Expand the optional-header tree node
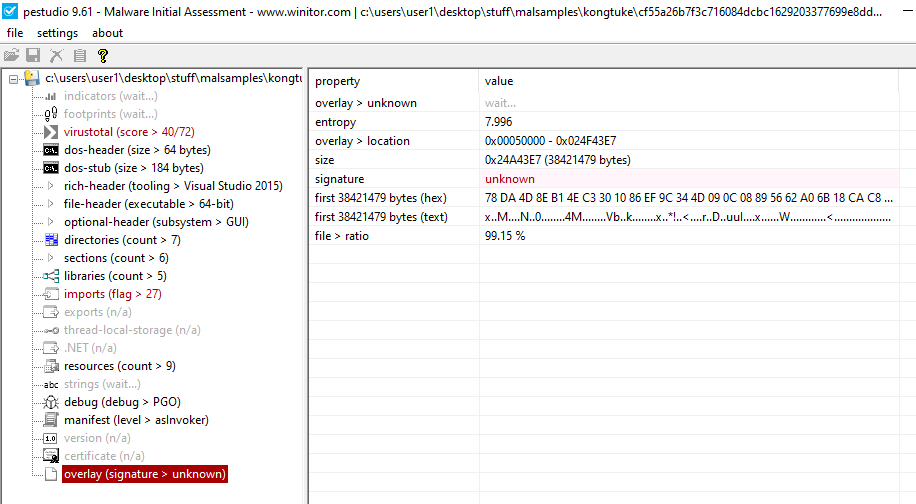This screenshot has width=916, height=504. (51, 222)
